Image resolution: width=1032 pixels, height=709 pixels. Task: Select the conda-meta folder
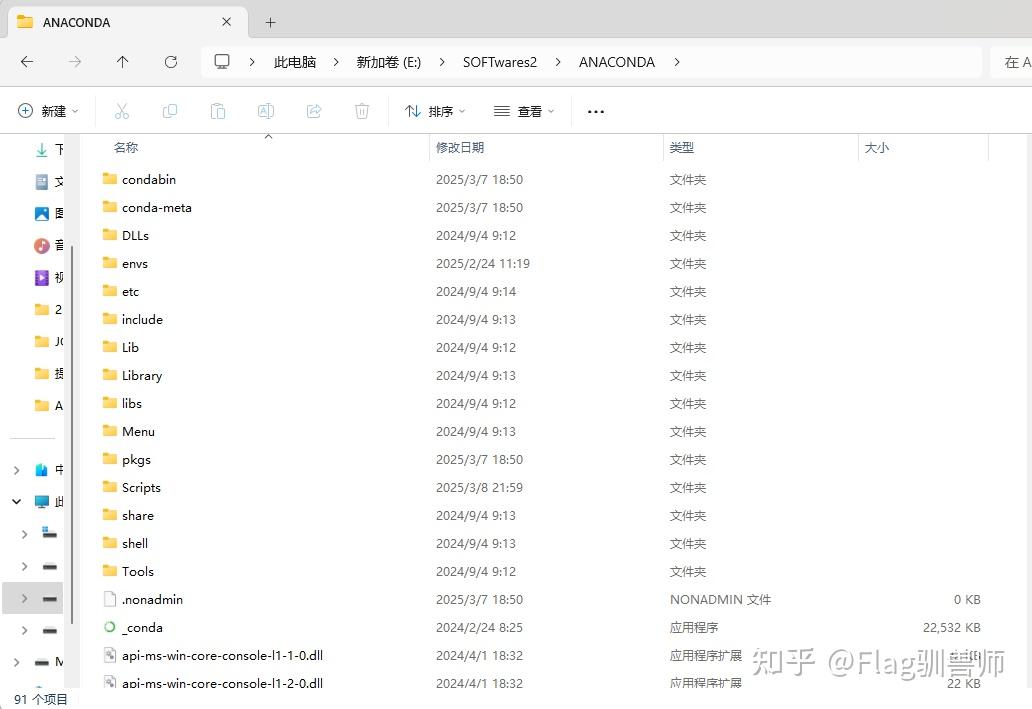157,207
